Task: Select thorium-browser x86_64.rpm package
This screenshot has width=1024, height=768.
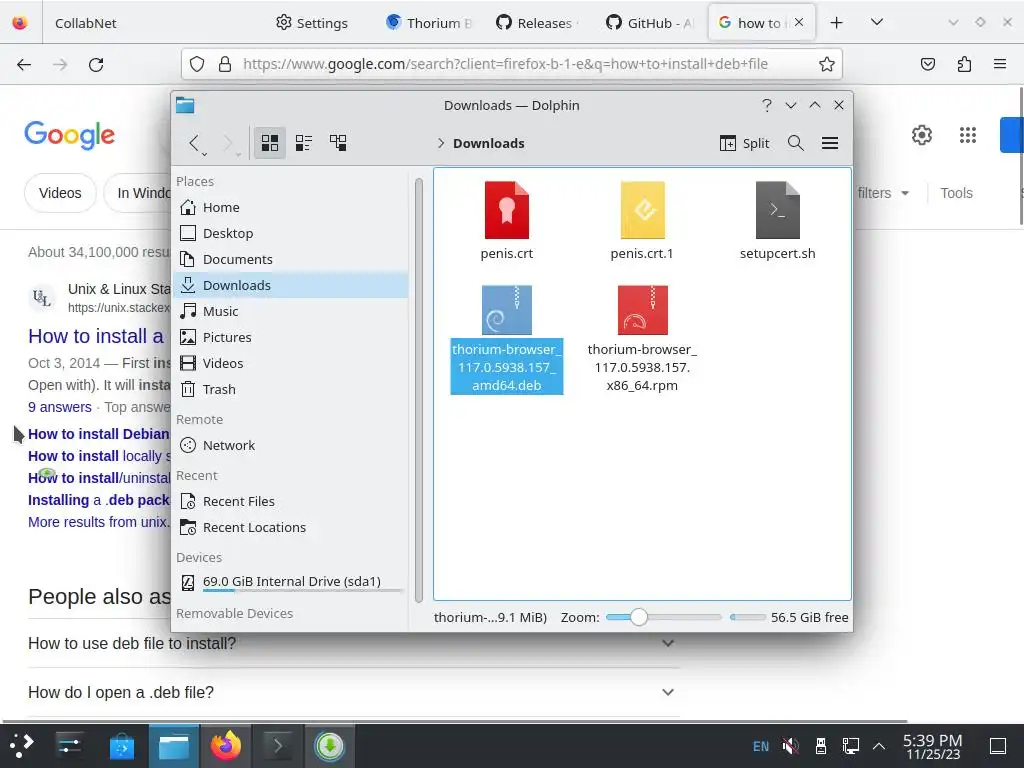Action: point(642,340)
